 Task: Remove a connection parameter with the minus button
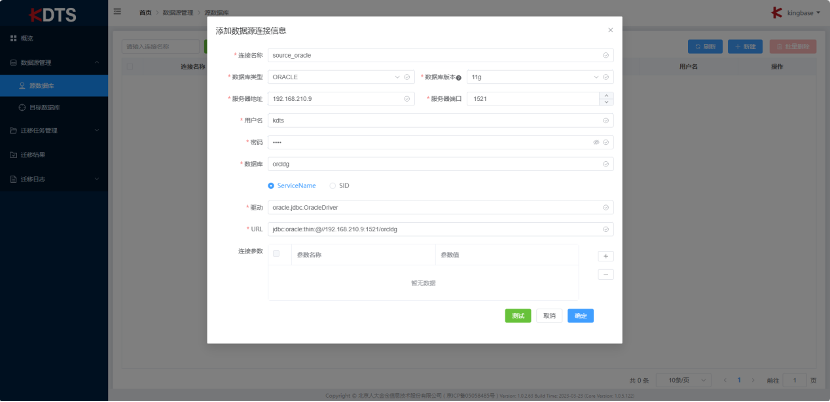tap(606, 274)
